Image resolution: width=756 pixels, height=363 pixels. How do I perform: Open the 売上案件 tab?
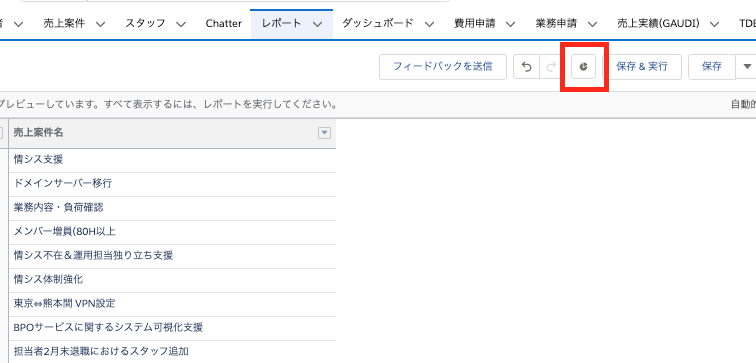point(64,23)
